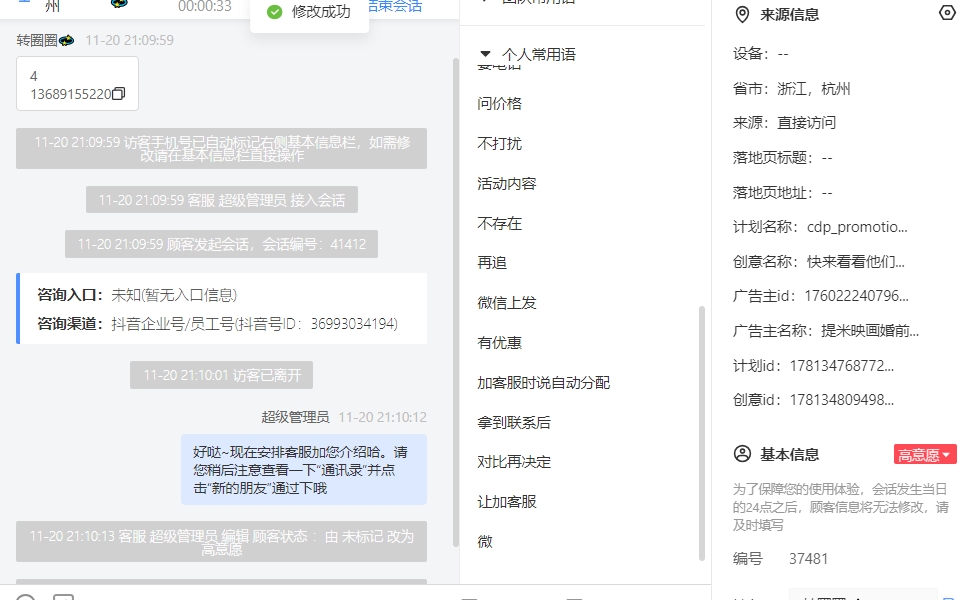Select the 让加客服 quick phrase
Screen dimensions: 978x600
[506, 502]
